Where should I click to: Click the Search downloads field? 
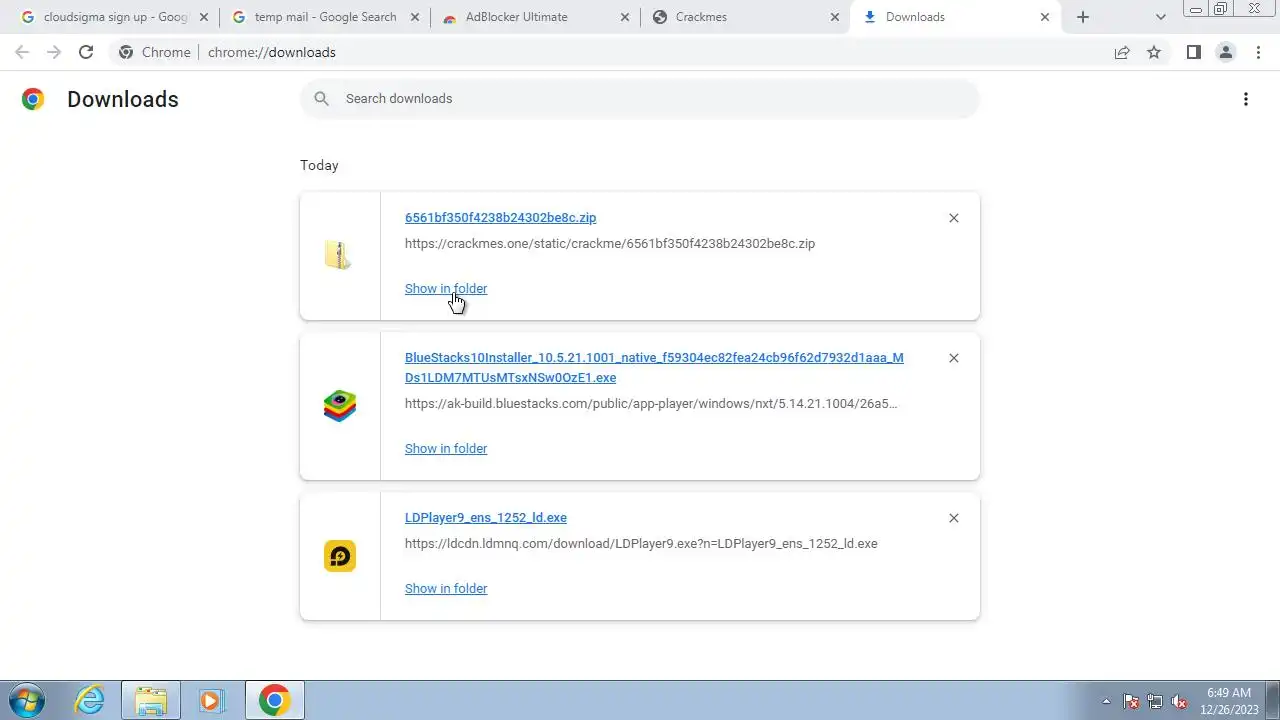640,99
